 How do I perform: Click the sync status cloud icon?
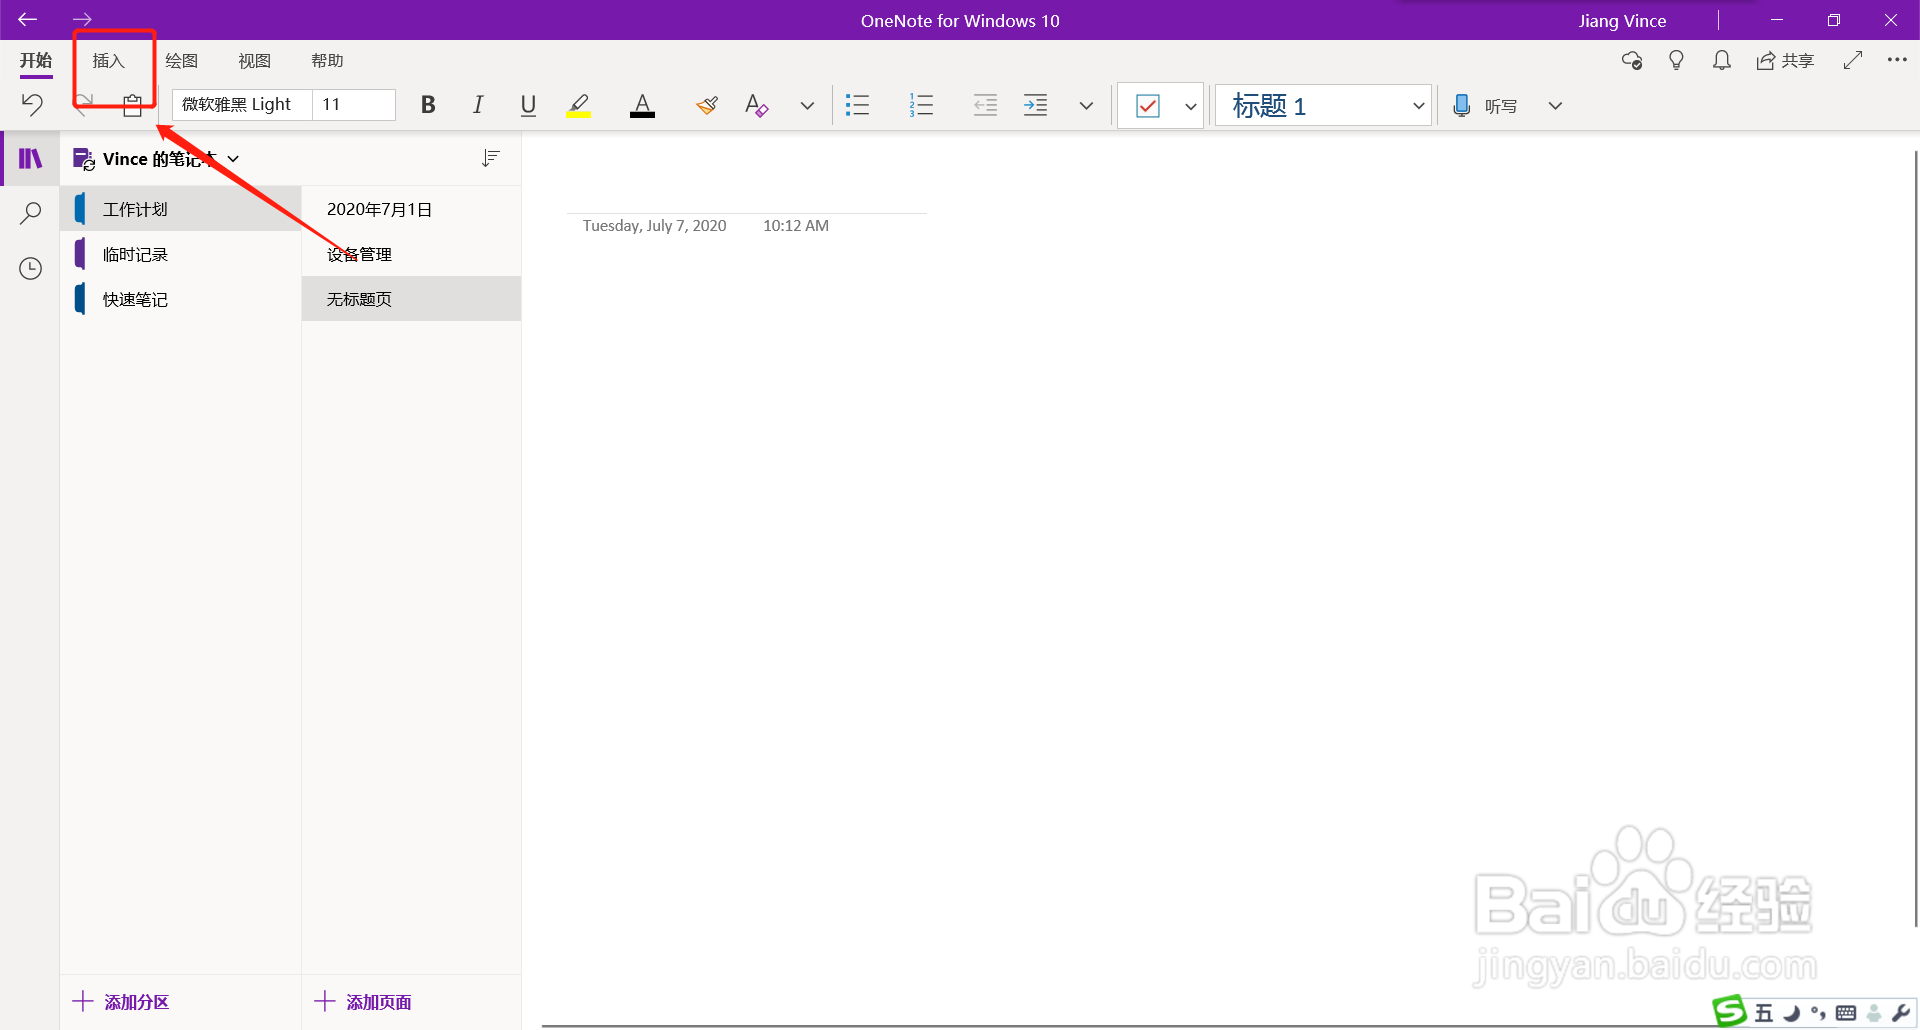tap(1632, 61)
